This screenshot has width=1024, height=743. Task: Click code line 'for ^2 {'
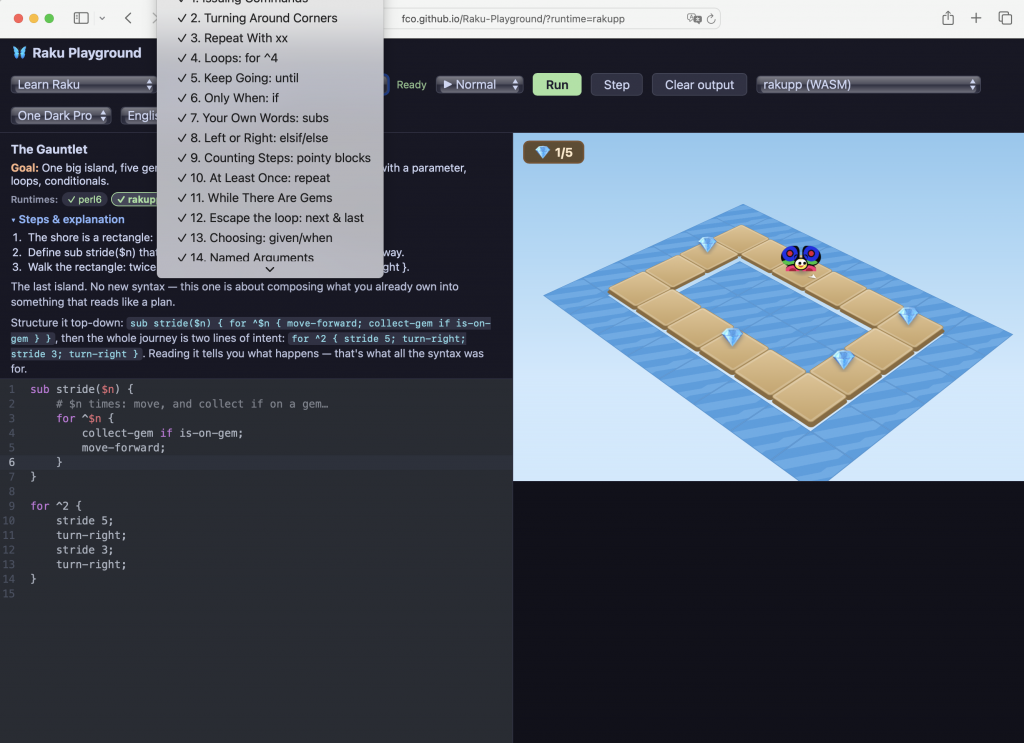coord(56,506)
